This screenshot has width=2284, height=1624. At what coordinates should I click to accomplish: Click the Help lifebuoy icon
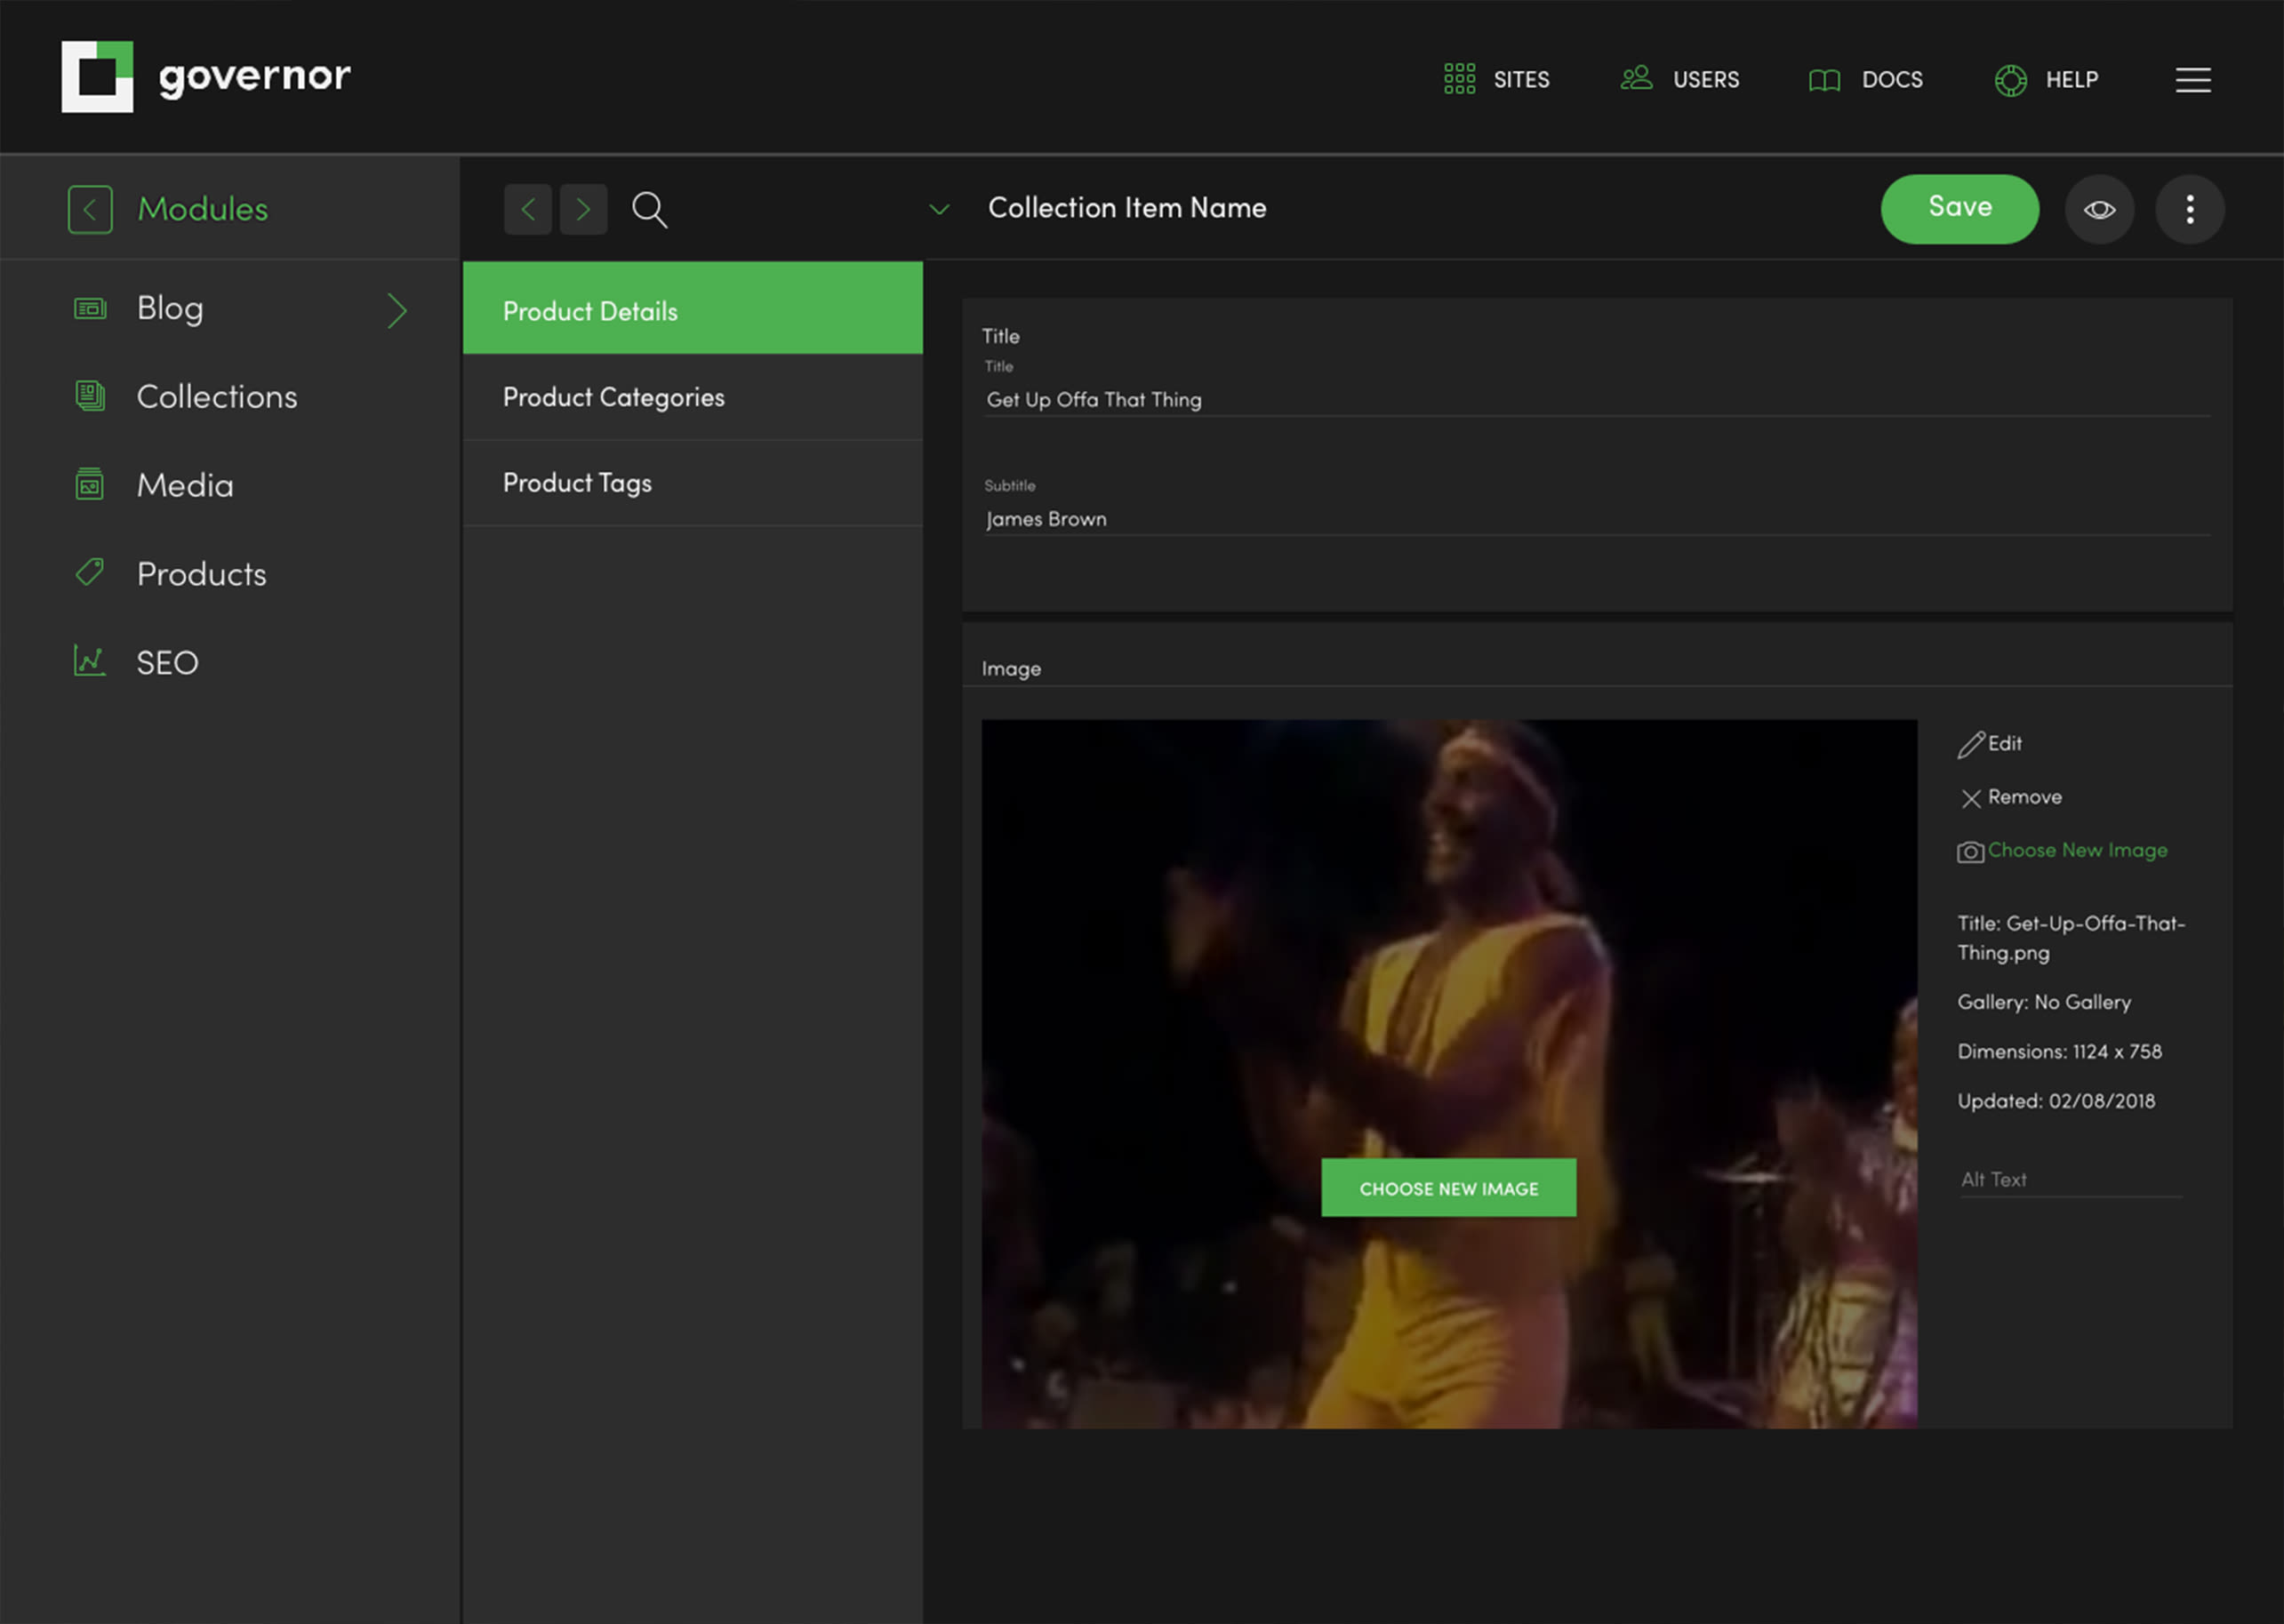point(2010,80)
